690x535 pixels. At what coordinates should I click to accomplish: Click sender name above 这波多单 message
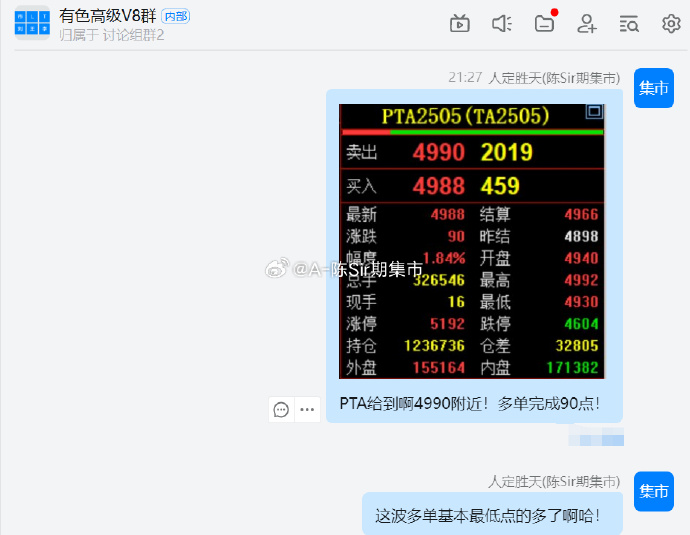click(554, 482)
